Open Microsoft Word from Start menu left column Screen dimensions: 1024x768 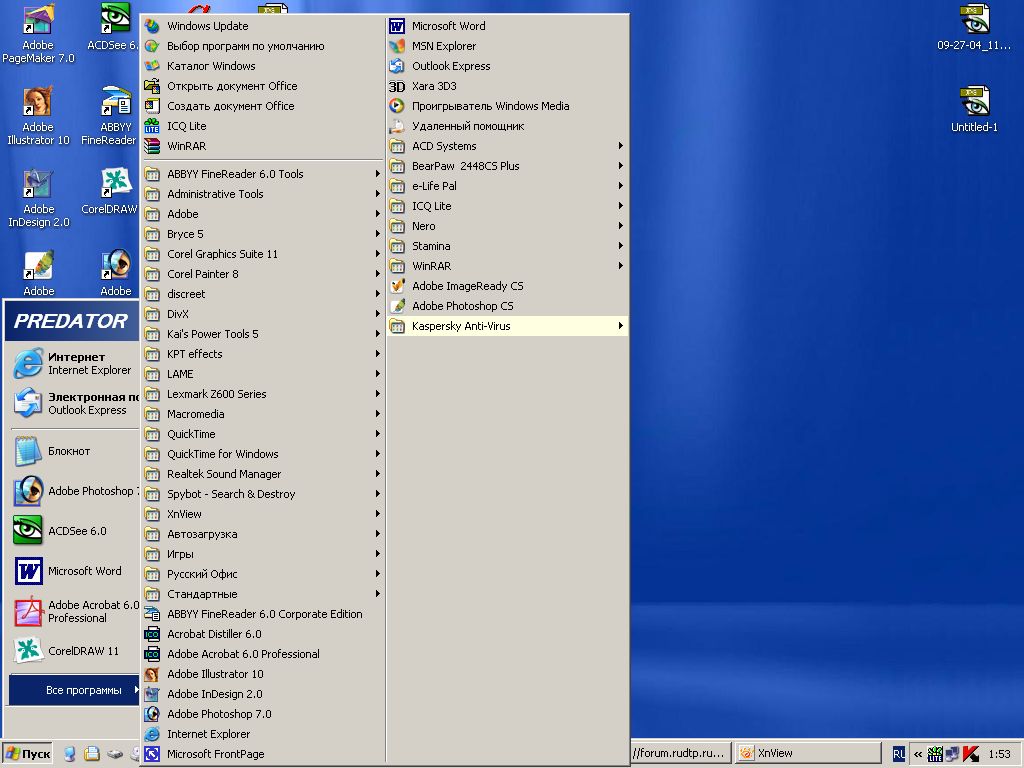click(x=74, y=571)
